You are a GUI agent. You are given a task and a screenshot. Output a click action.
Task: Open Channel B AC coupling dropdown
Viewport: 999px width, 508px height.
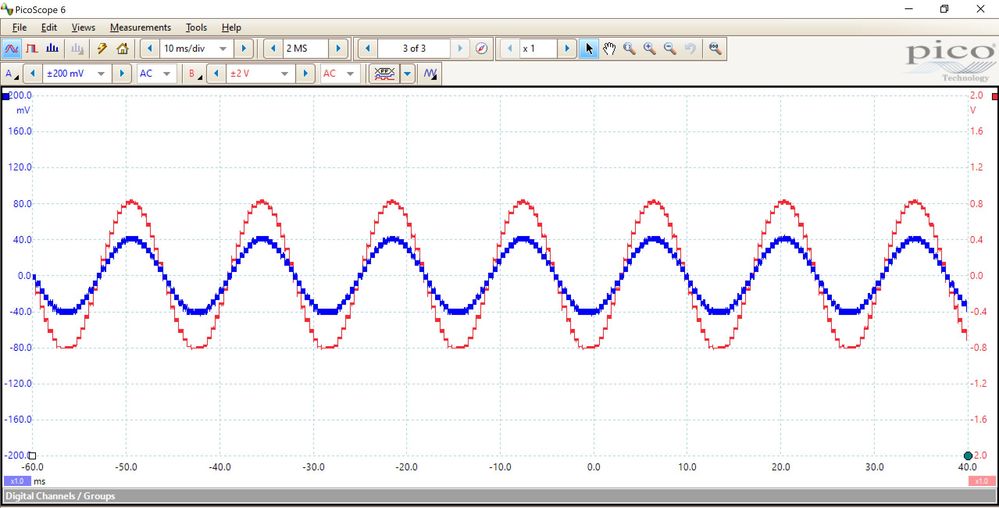coord(350,74)
